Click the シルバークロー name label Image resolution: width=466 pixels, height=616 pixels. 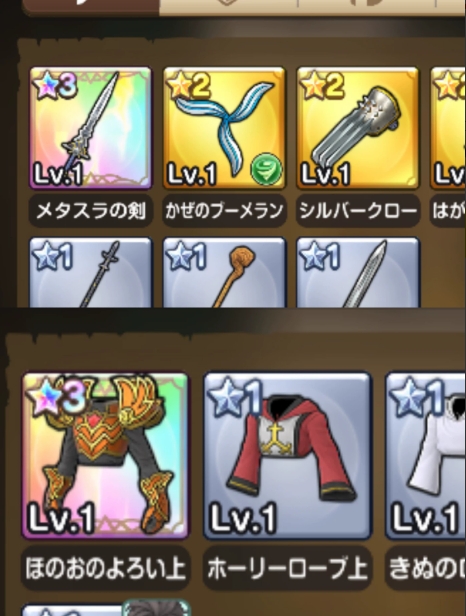pos(358,211)
